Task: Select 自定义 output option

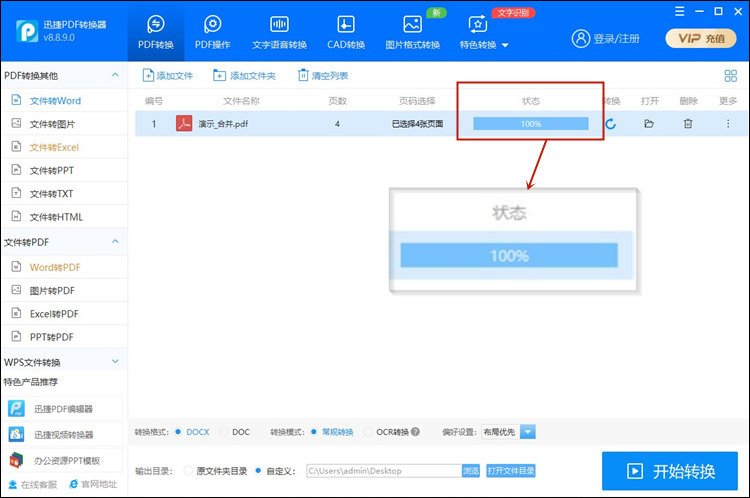Action: tap(276, 471)
